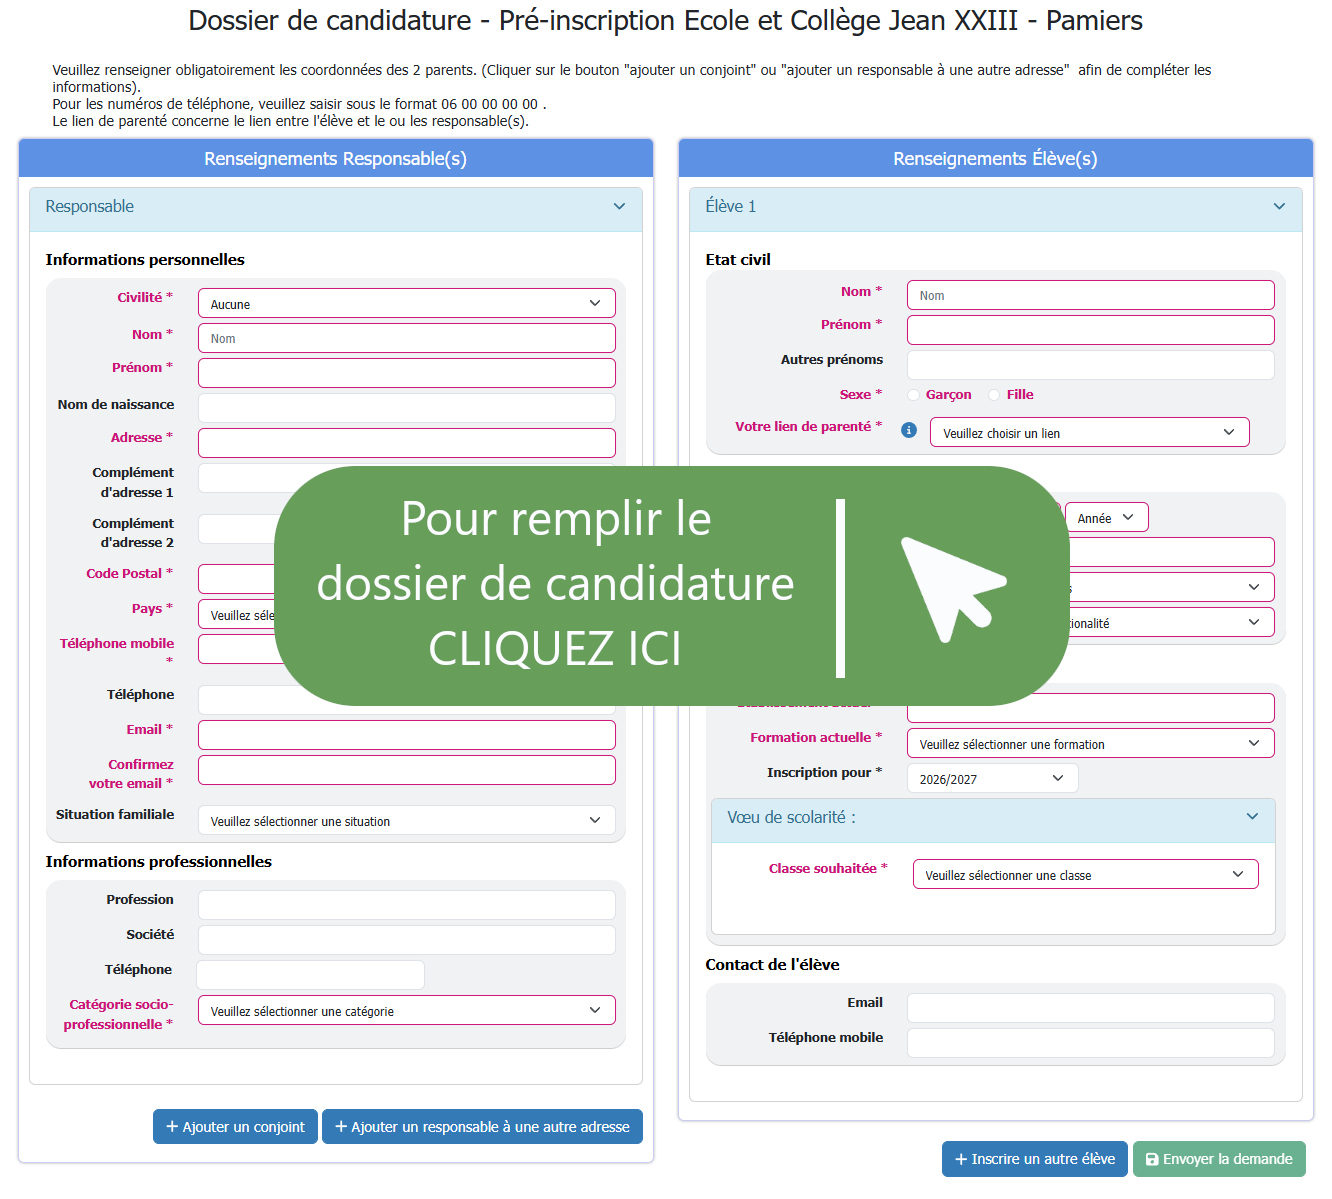Screen dimensions: 1332x1199
Task: Collapse the Responsable panel chevron
Action: [619, 207]
